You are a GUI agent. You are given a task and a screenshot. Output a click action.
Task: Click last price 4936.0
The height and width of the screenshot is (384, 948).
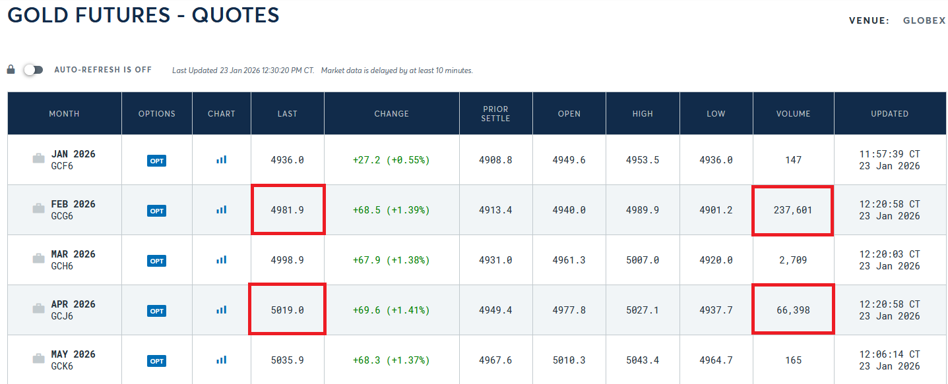[x=287, y=160]
